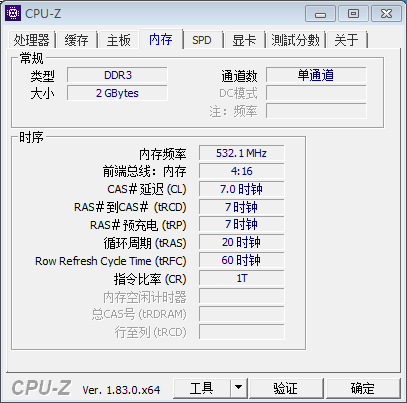The width and height of the screenshot is (407, 403).
Task: Click the 内存 tab
Action: click(161, 39)
